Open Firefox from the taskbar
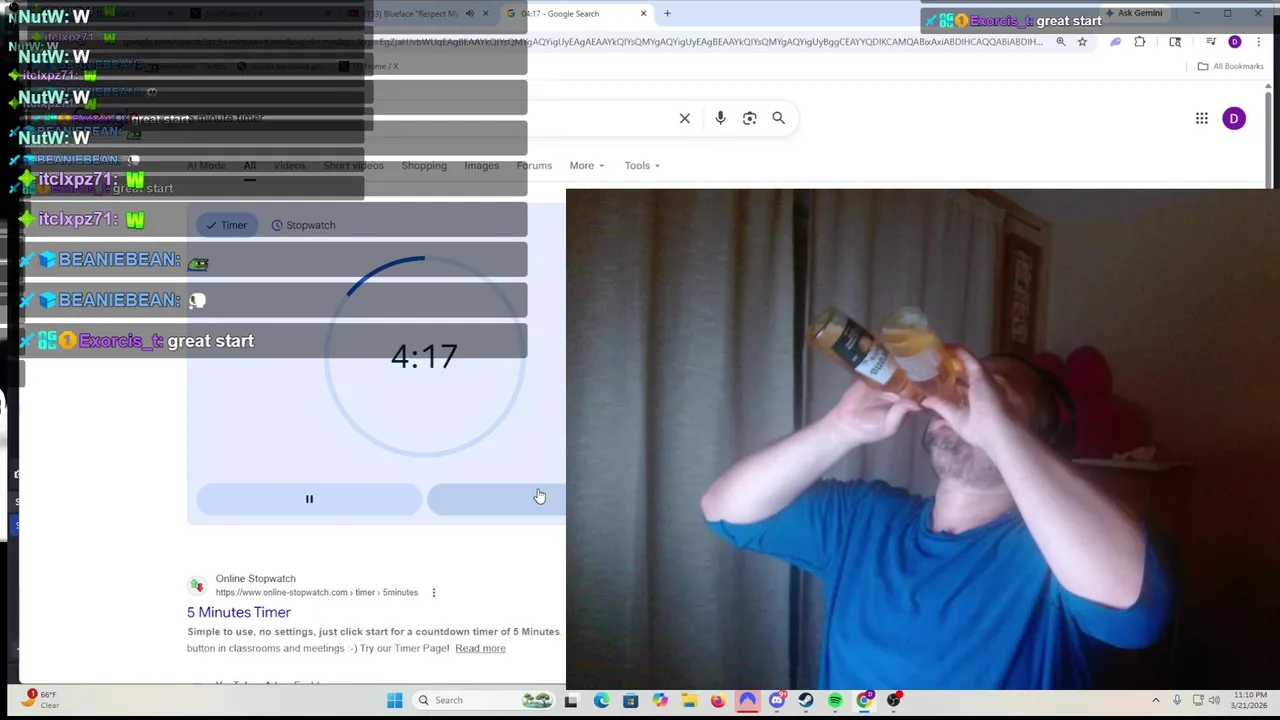The image size is (1280, 720). (x=718, y=700)
